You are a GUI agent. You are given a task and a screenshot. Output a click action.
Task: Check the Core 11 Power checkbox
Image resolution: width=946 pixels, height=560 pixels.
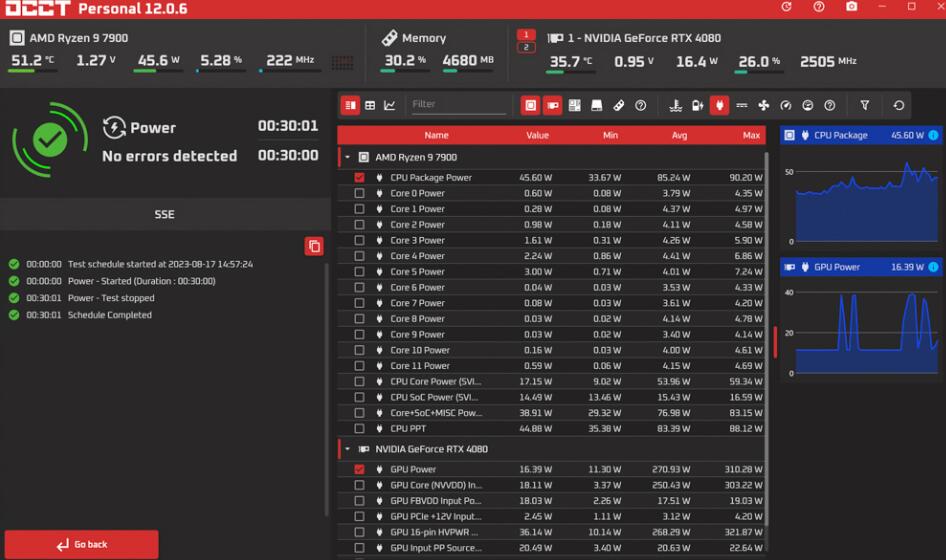click(x=360, y=366)
